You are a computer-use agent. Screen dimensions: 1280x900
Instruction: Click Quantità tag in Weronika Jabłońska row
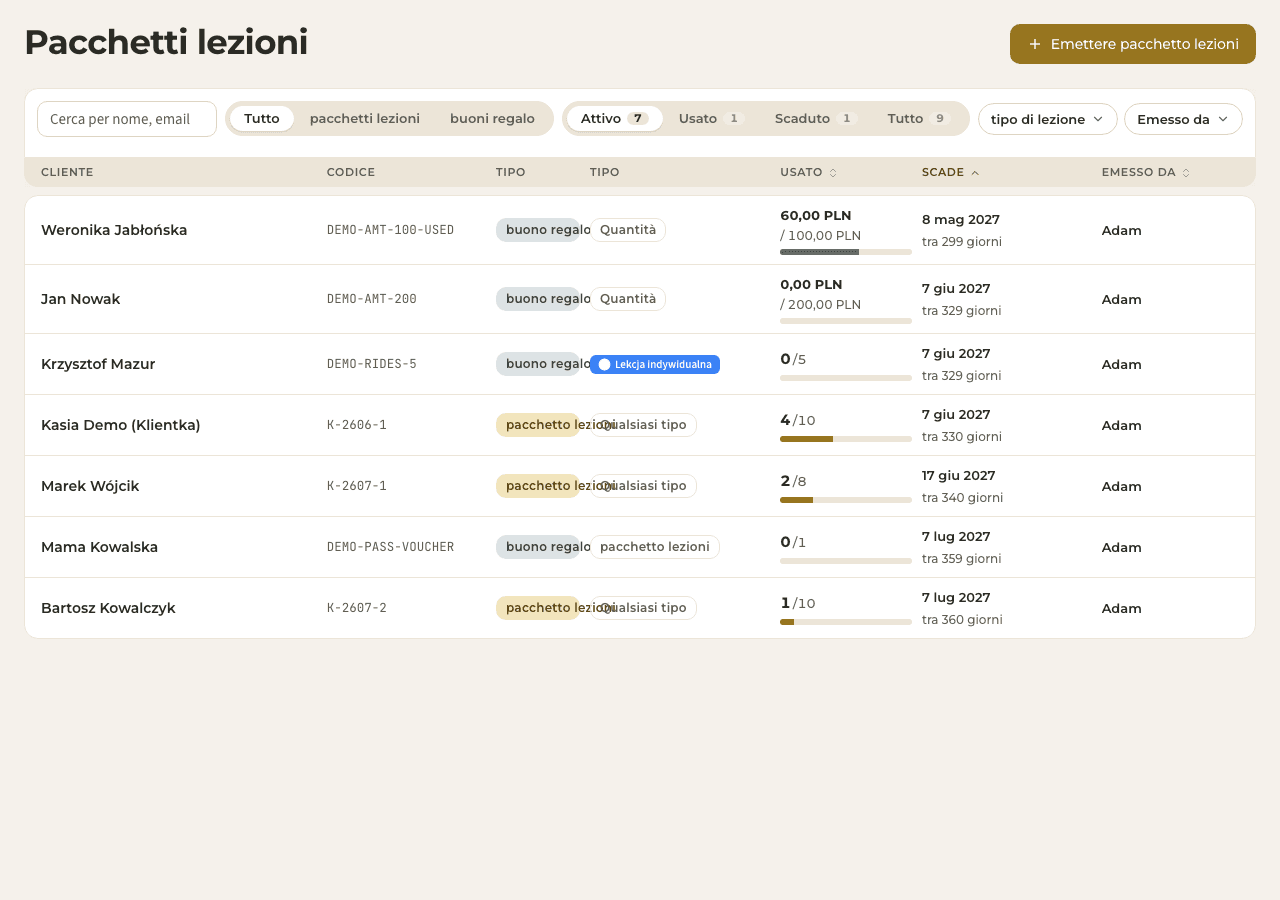point(628,230)
